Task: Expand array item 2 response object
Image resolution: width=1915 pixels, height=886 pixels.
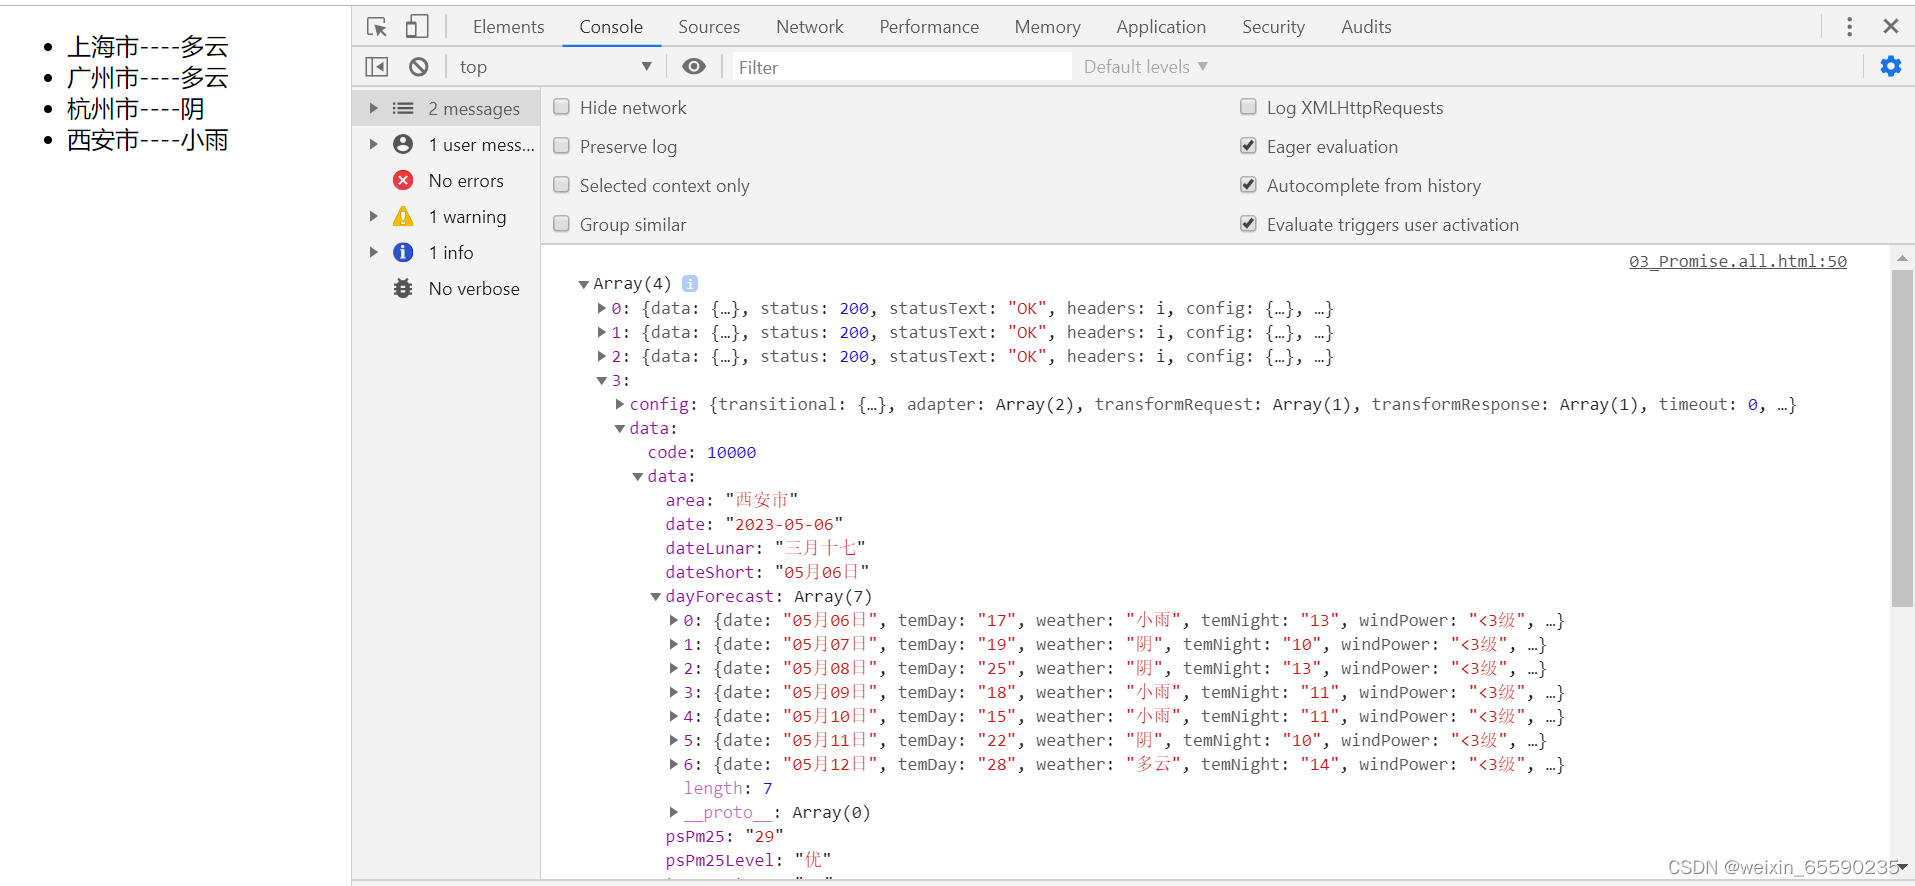Action: pos(602,356)
